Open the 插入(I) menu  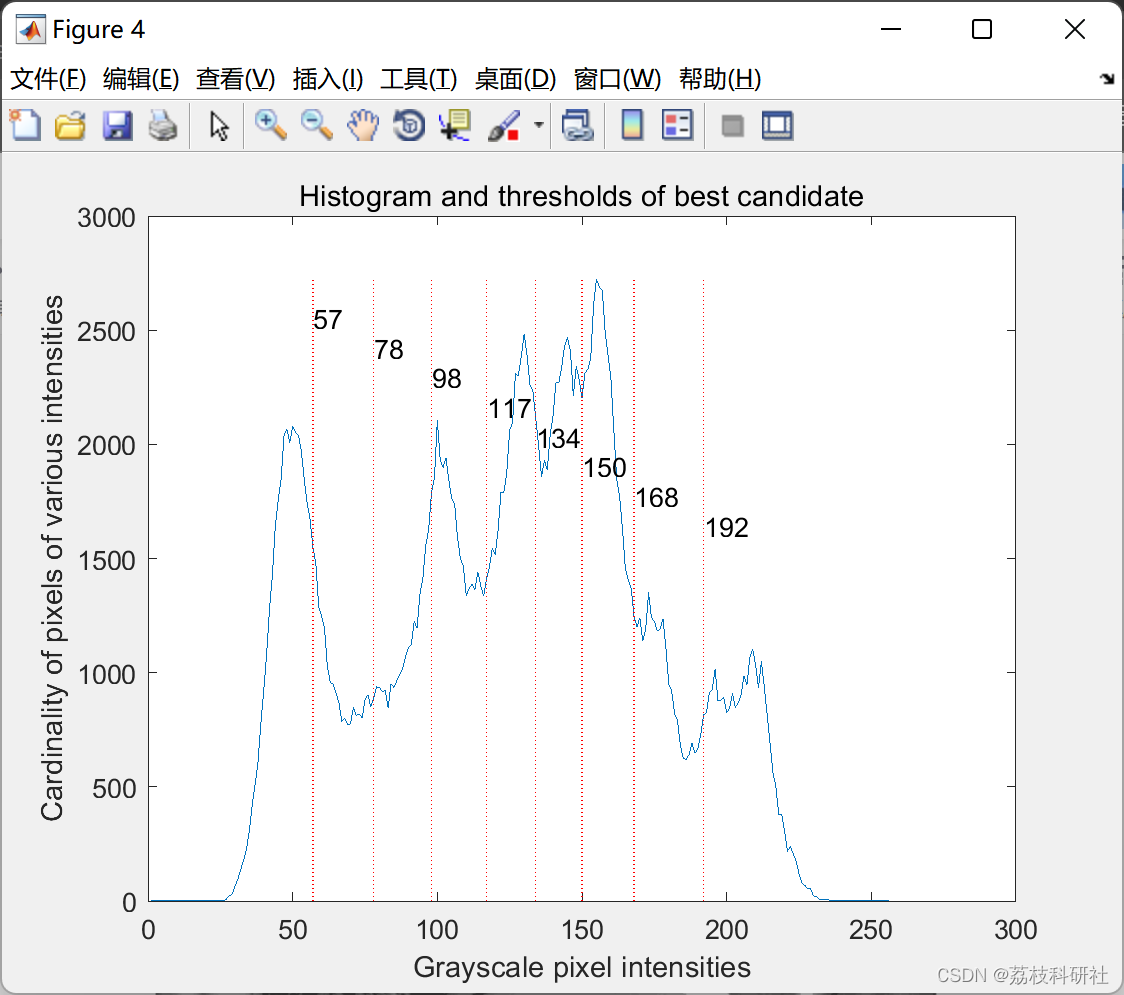point(328,79)
